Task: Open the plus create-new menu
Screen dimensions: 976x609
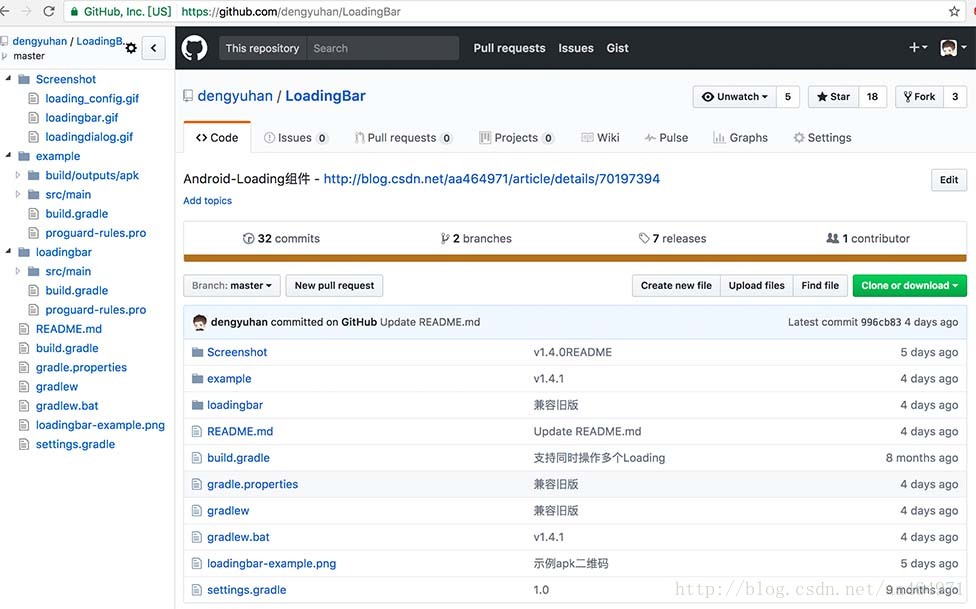Action: click(918, 47)
